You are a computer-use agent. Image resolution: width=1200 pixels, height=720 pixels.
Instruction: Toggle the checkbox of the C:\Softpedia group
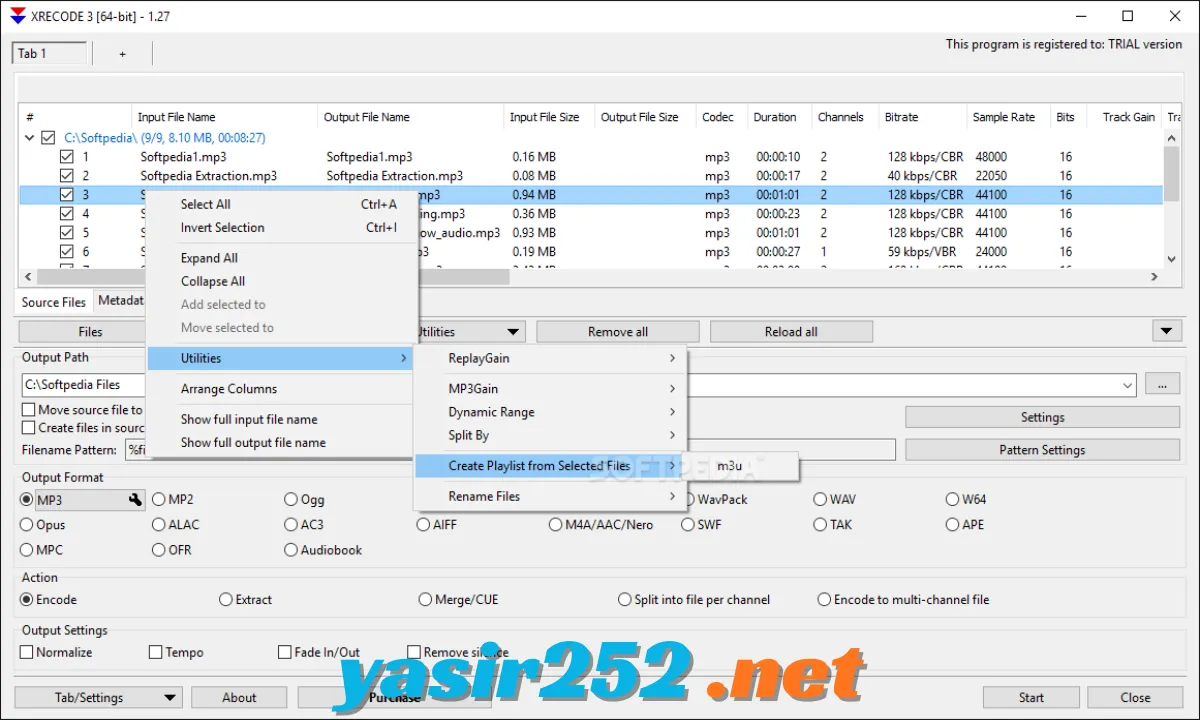48,138
